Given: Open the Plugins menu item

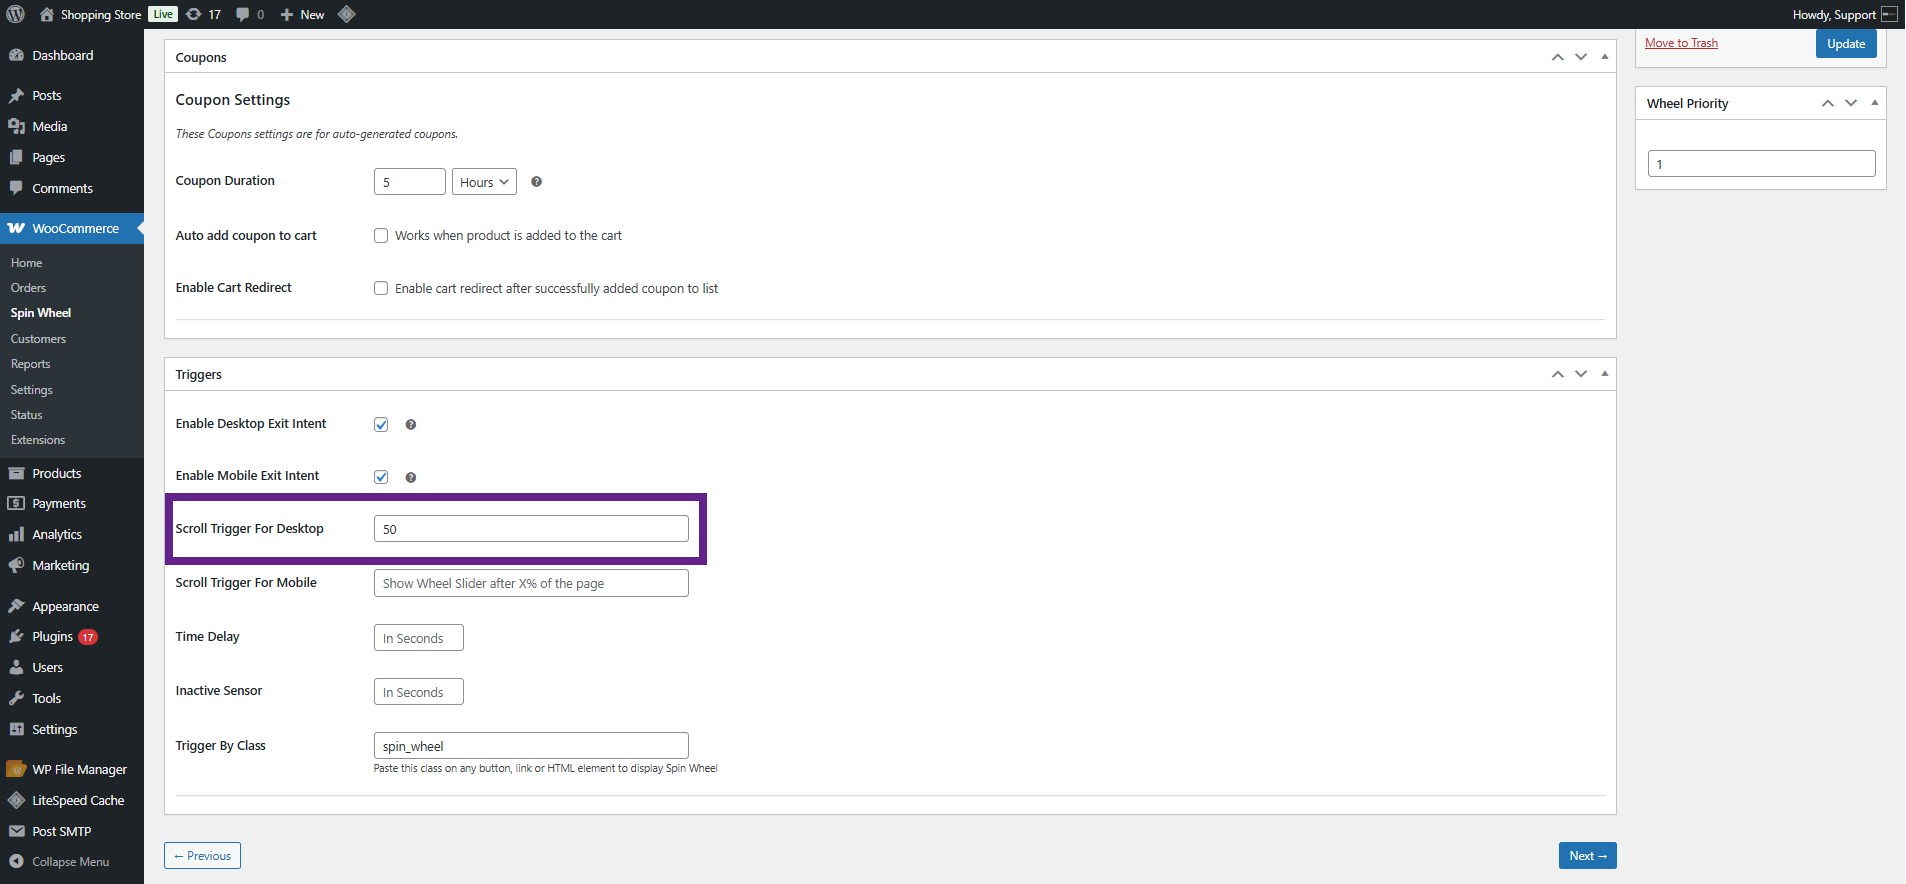Looking at the screenshot, I should (52, 637).
